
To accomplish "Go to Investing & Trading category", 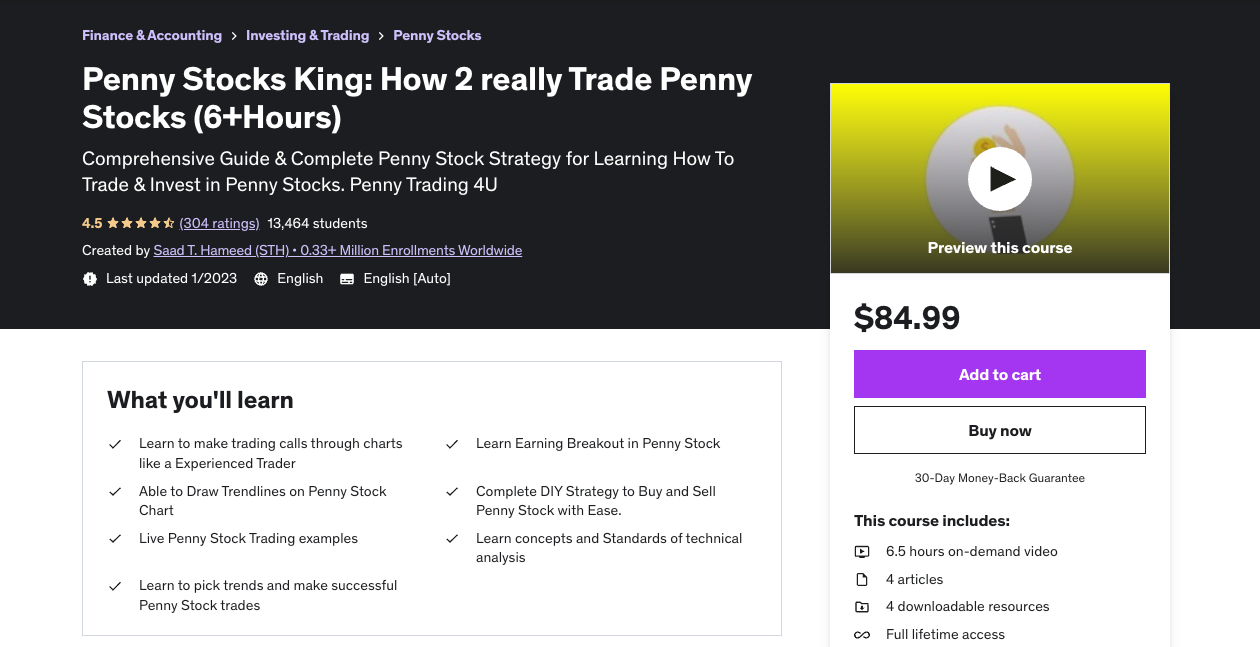I will (307, 35).
